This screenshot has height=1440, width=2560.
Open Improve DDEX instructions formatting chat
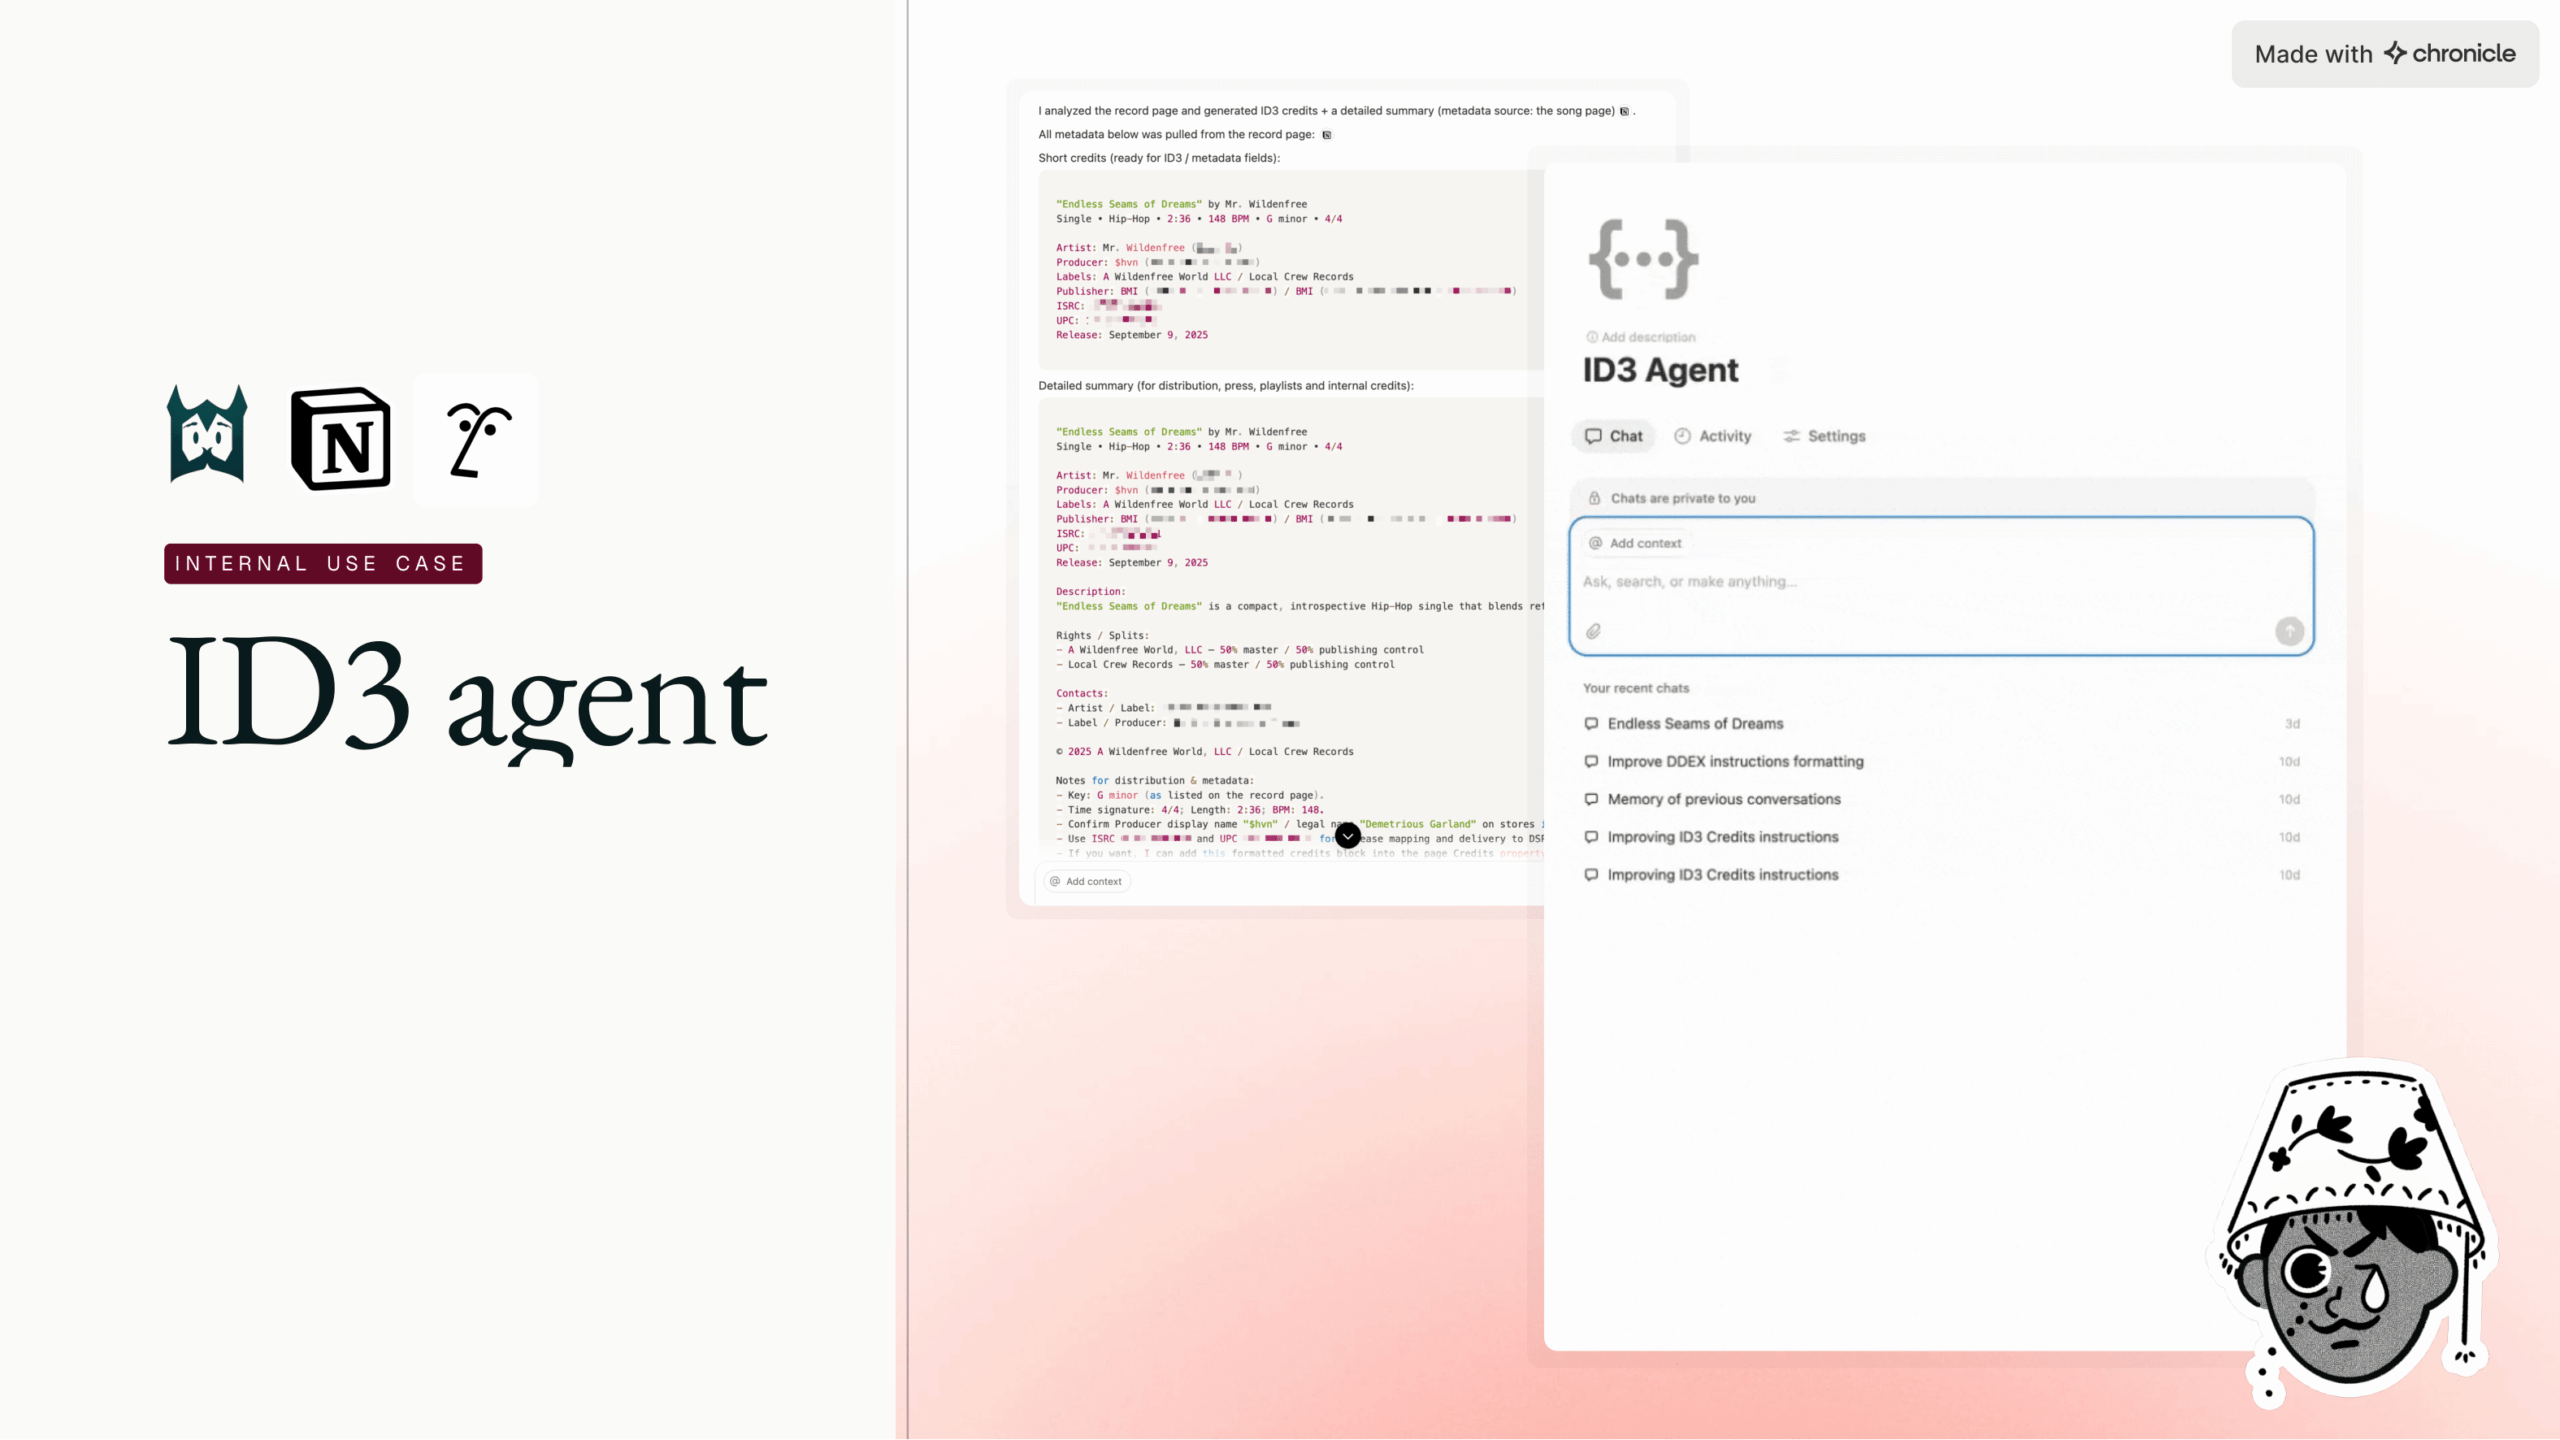click(1735, 762)
